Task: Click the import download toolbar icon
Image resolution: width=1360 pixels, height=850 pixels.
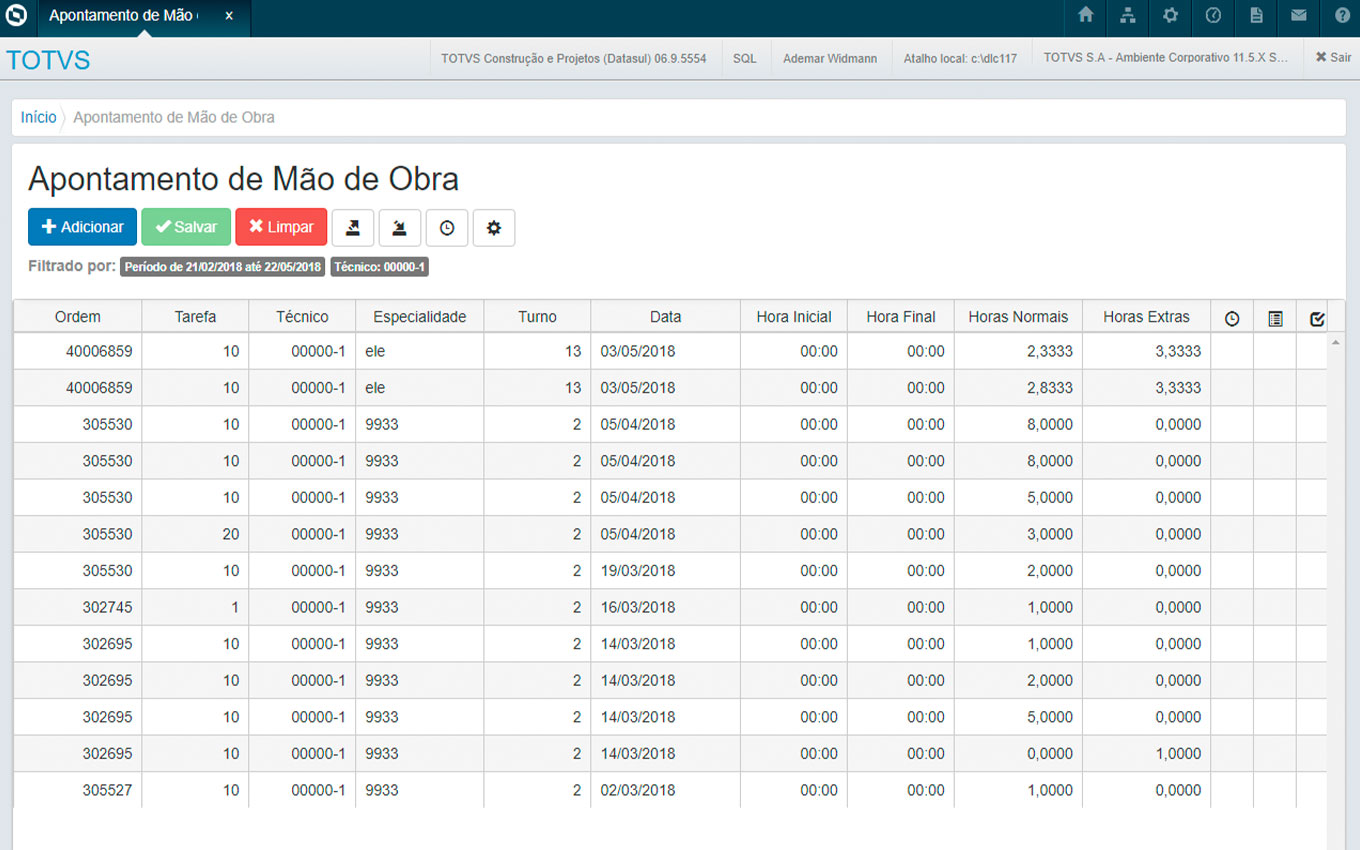Action: [400, 228]
